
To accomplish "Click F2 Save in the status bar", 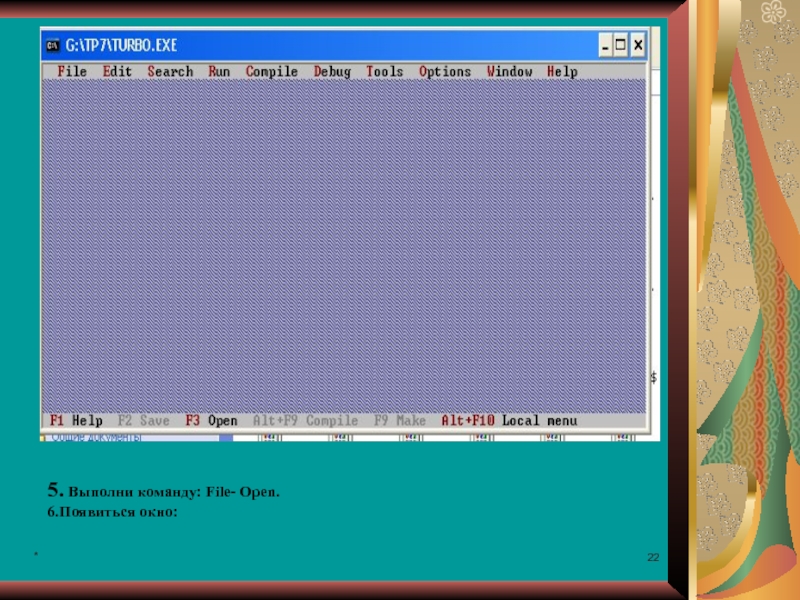I will point(144,421).
